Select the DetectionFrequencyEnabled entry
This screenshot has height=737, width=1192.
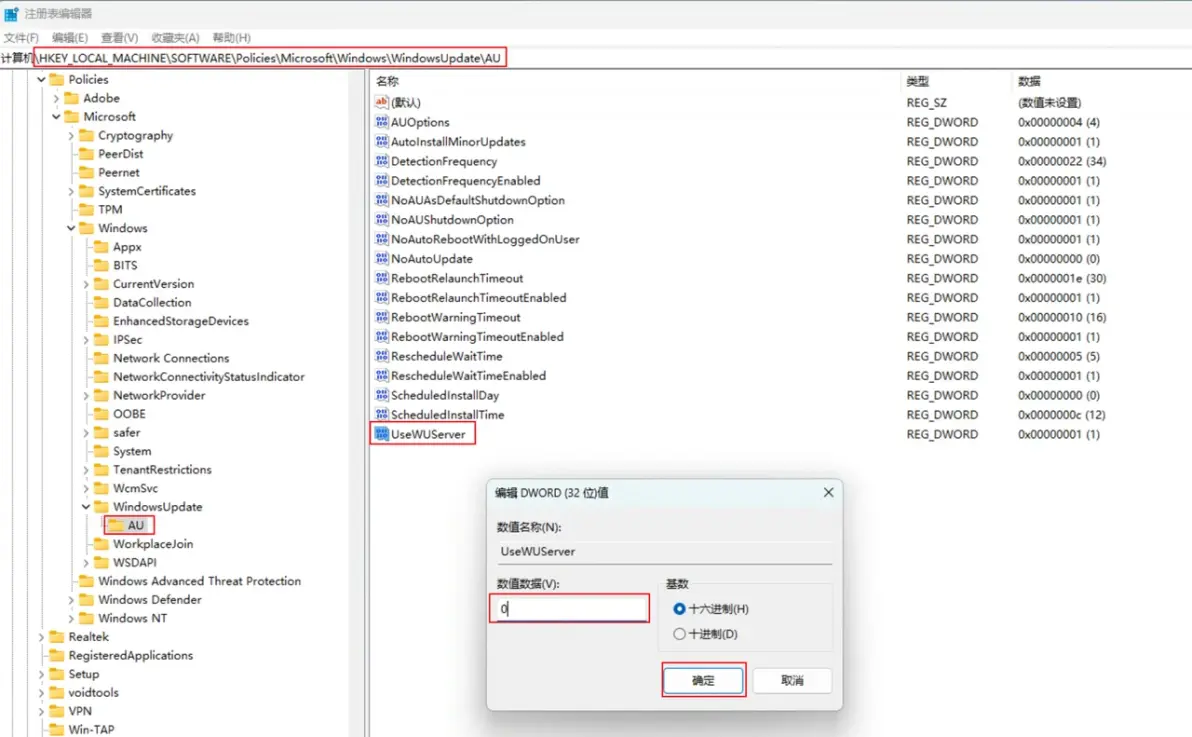pyautogui.click(x=465, y=181)
